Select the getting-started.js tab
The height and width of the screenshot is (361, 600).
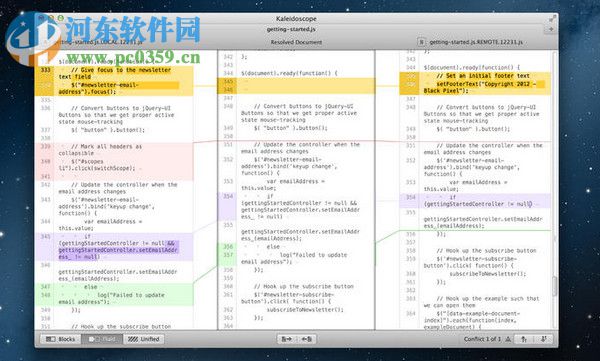tap(291, 29)
